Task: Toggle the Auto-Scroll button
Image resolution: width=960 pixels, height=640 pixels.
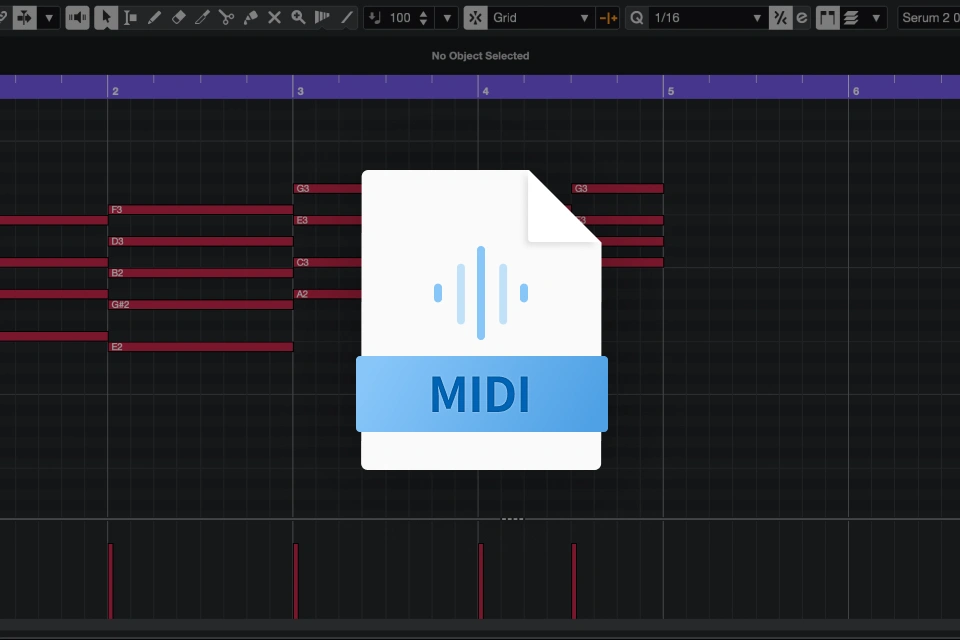Action: [x=24, y=18]
